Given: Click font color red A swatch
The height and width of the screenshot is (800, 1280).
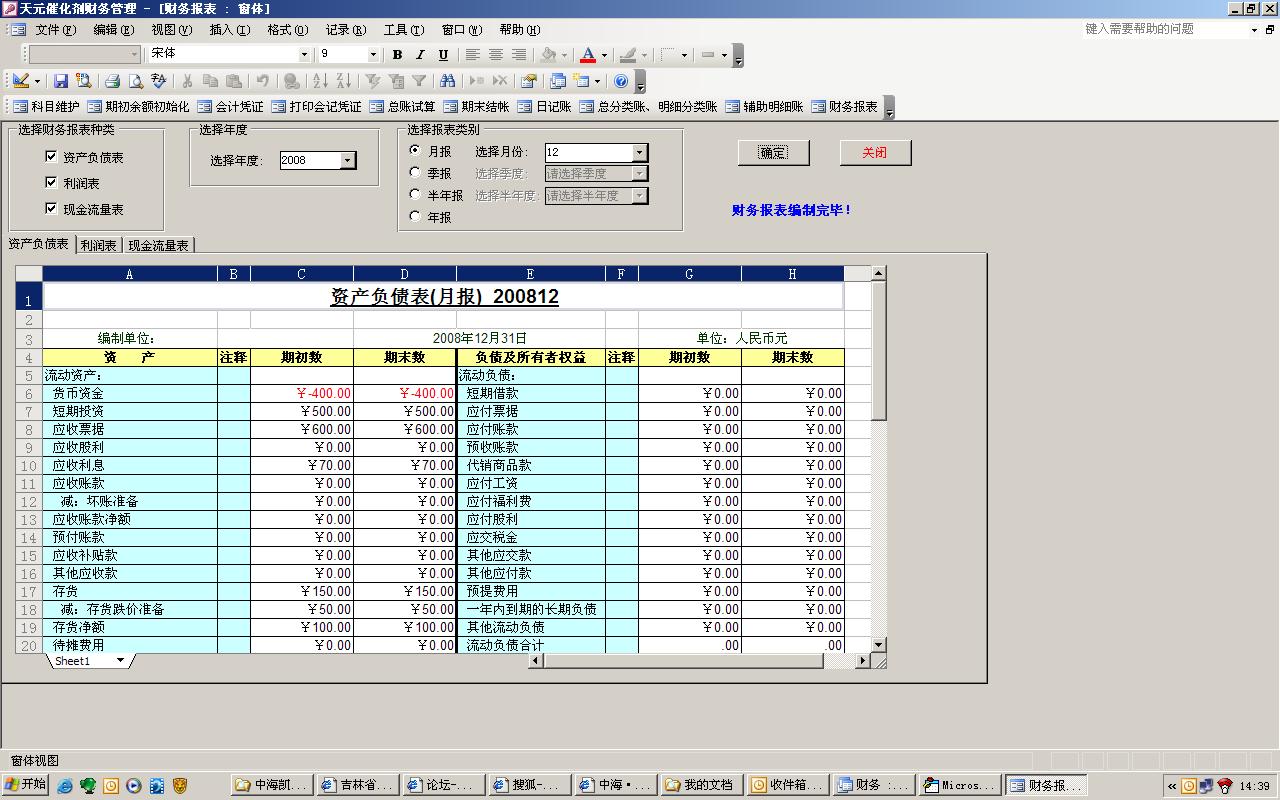Looking at the screenshot, I should click(x=588, y=55).
